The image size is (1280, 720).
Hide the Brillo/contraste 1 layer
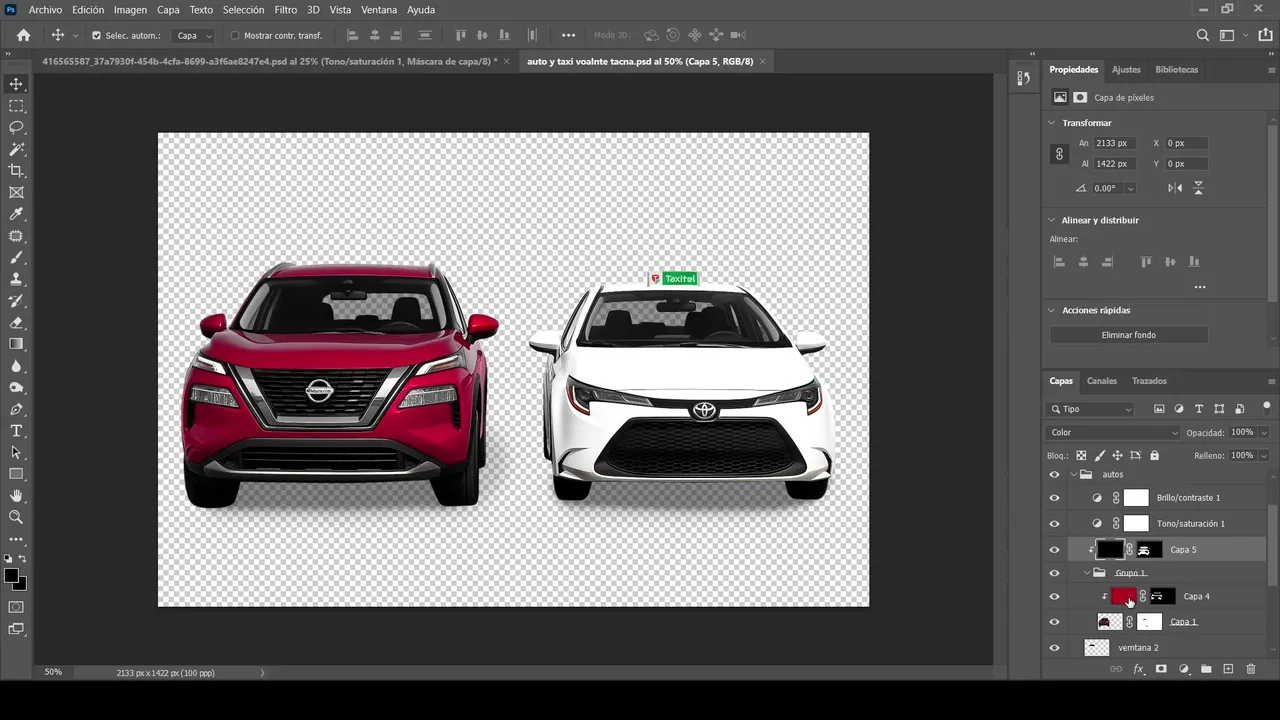click(1054, 498)
